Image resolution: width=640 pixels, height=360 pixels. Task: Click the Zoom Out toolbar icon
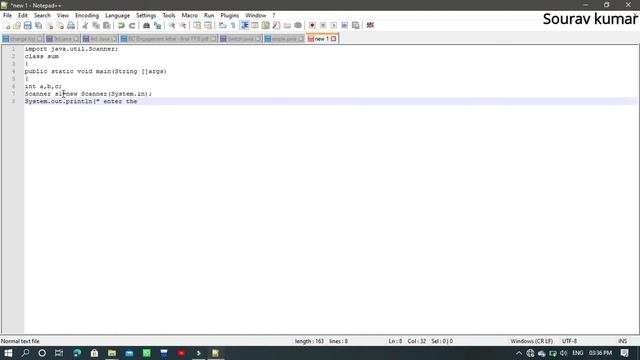pos(182,25)
